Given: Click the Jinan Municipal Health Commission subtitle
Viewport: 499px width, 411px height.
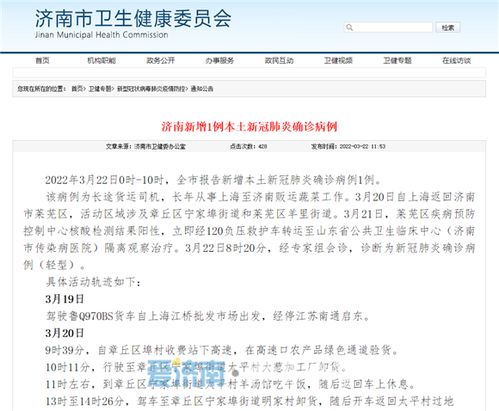Looking at the screenshot, I should (x=102, y=35).
